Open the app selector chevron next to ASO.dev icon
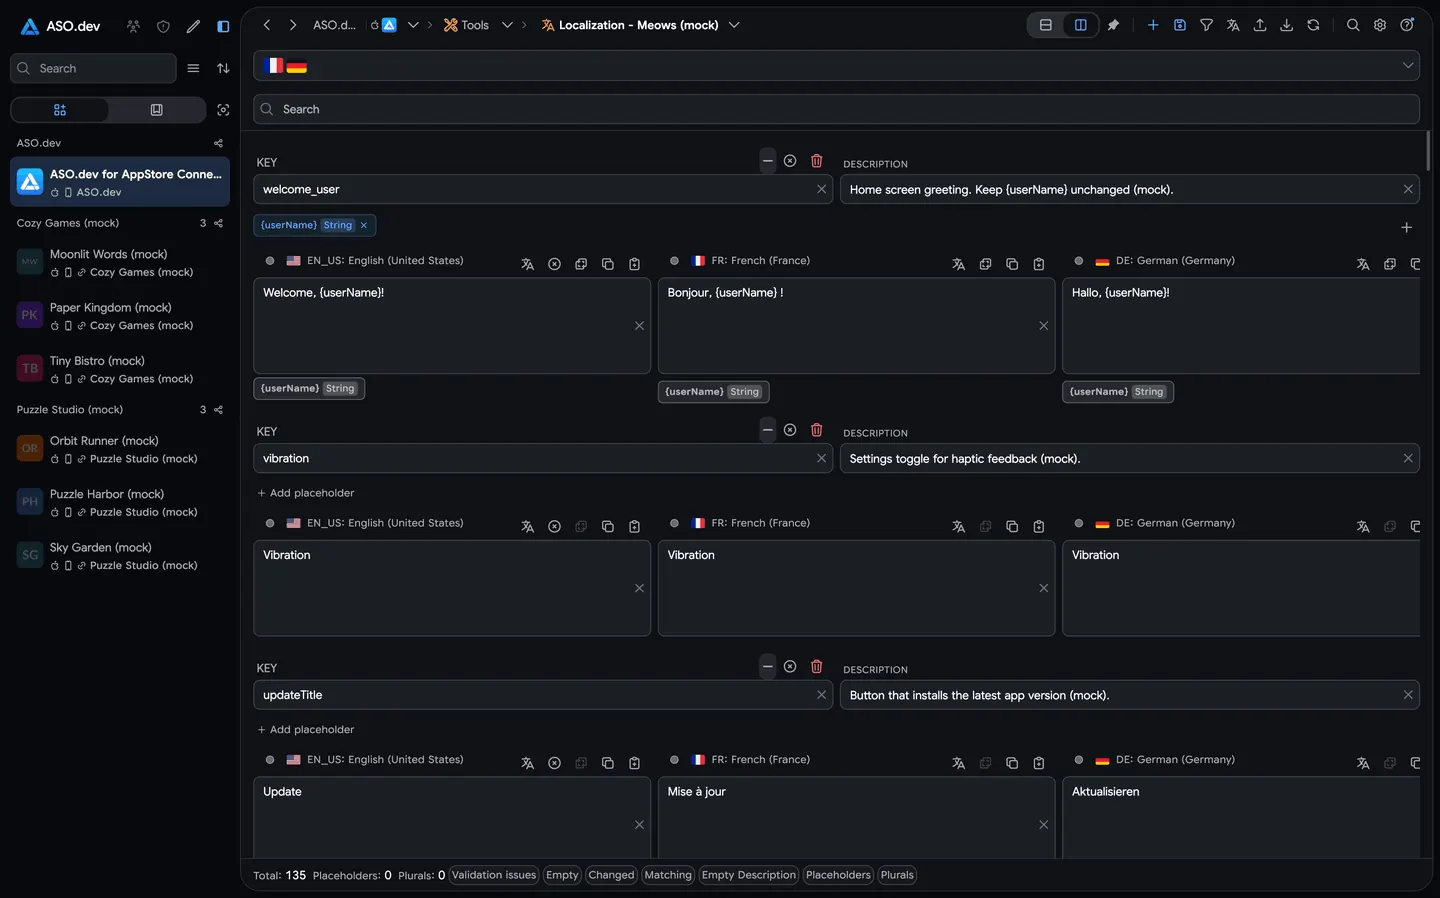Viewport: 1440px width, 898px height. point(413,25)
